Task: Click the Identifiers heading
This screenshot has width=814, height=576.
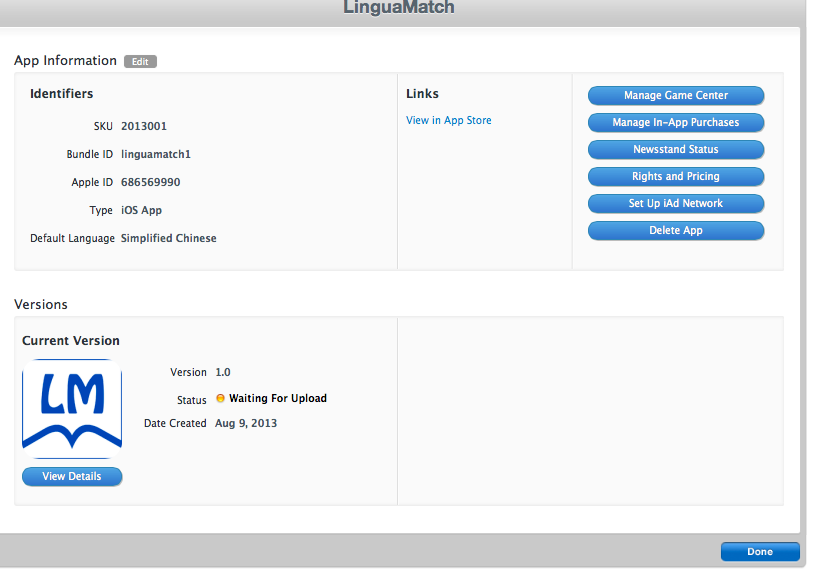Action: tap(61, 94)
